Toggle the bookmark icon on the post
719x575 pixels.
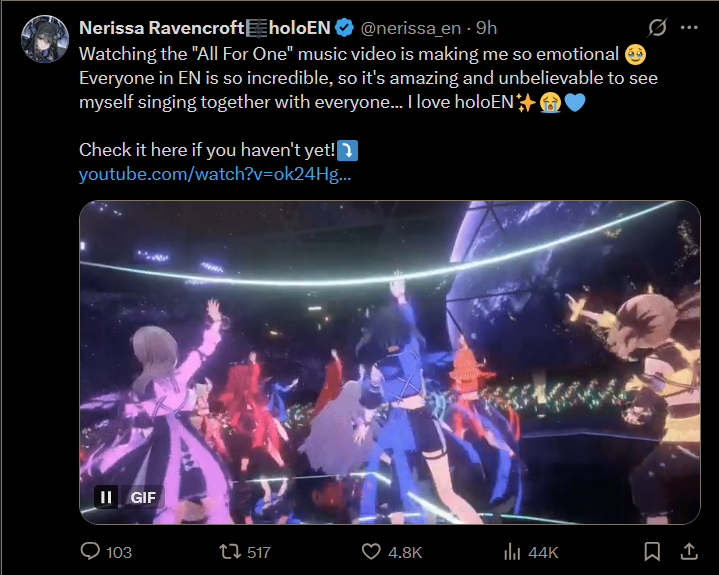pyautogui.click(x=652, y=551)
